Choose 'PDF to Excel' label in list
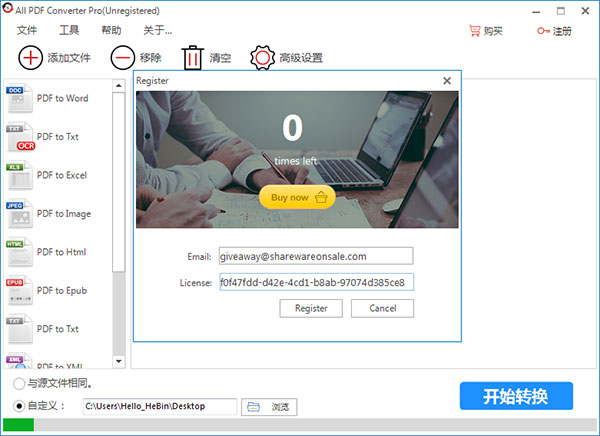 [x=62, y=175]
